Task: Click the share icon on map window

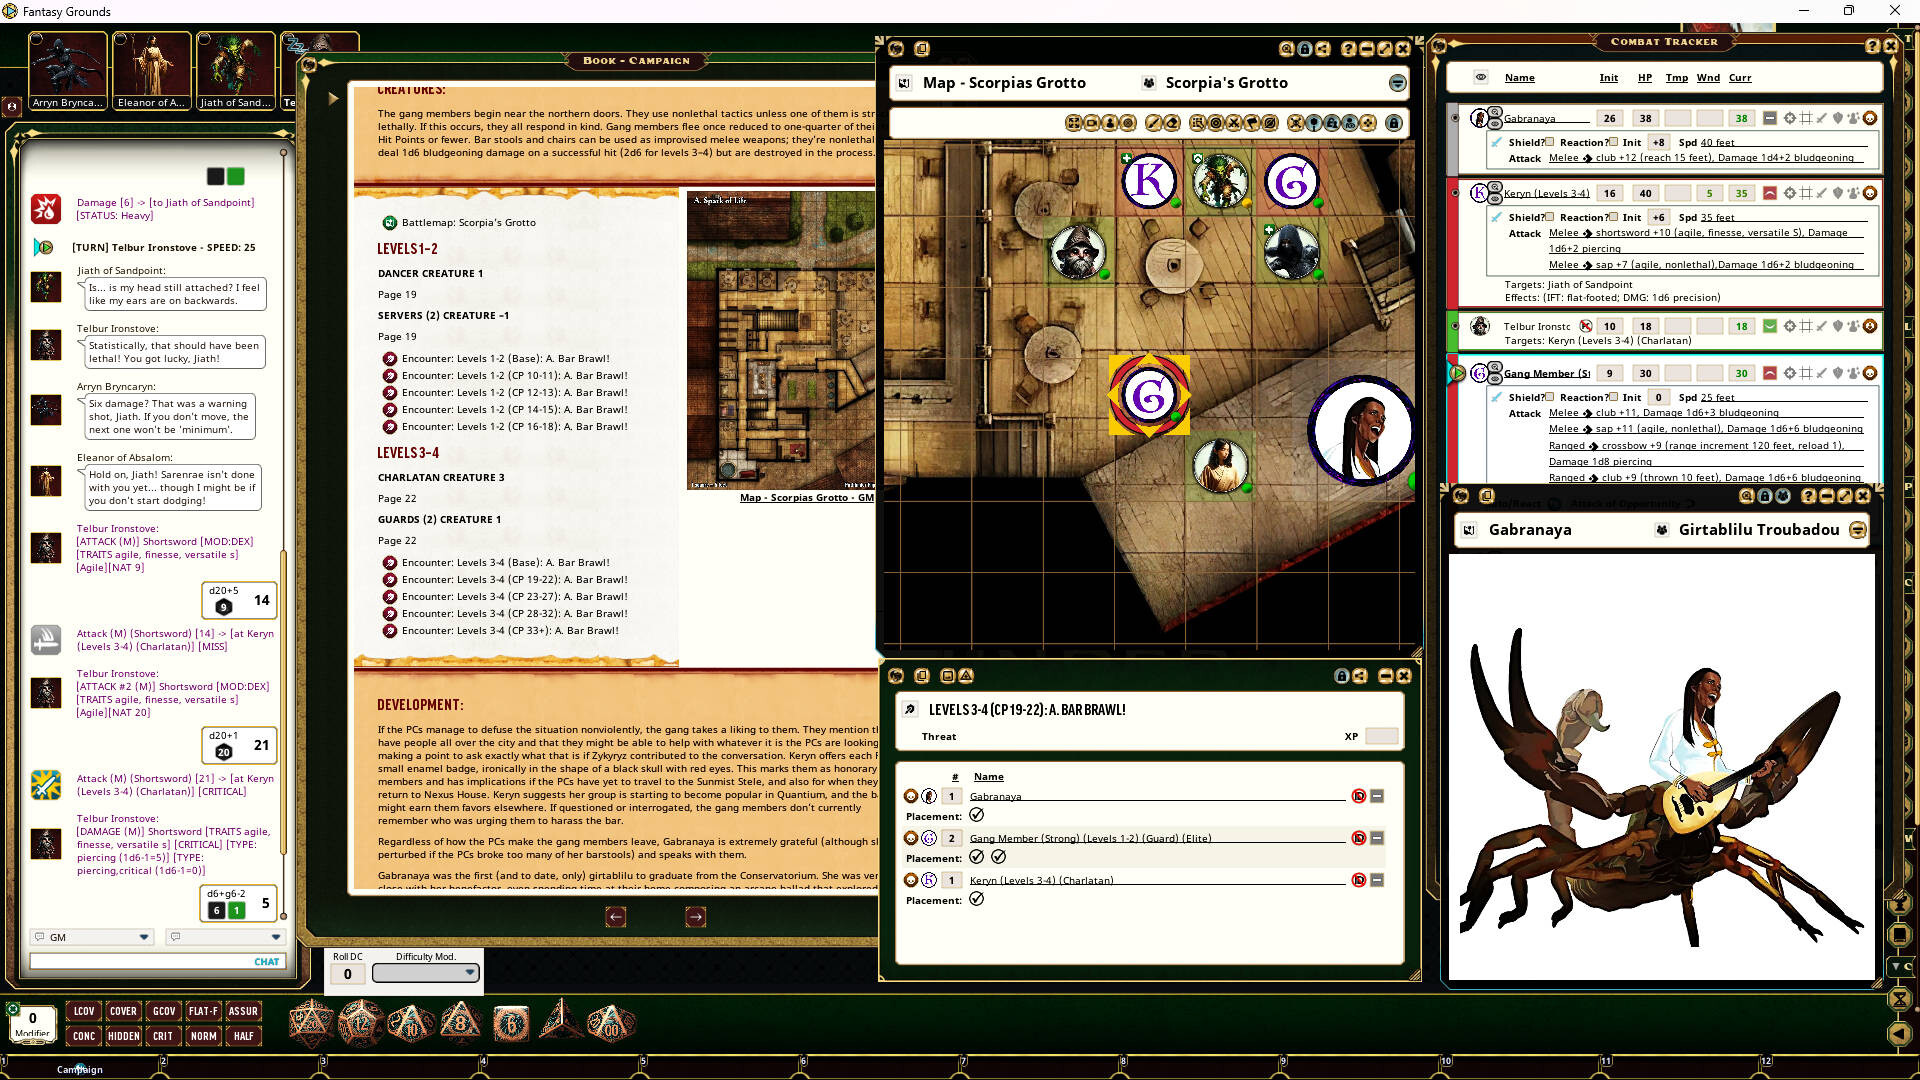Action: point(1323,49)
